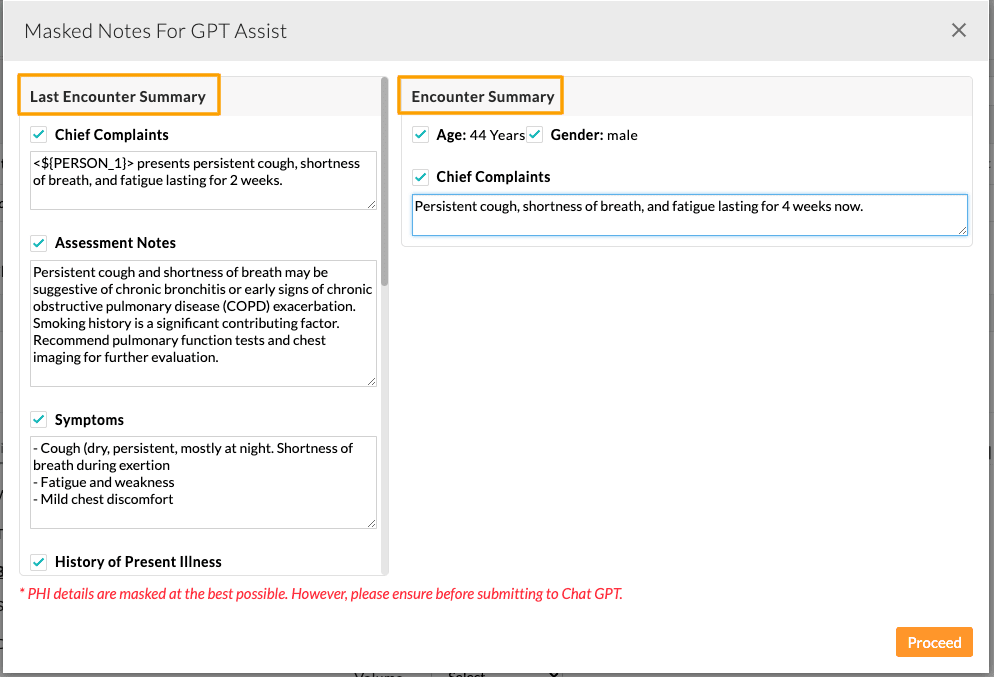Uncheck History of Present Illness
The height and width of the screenshot is (677, 994).
pos(38,562)
